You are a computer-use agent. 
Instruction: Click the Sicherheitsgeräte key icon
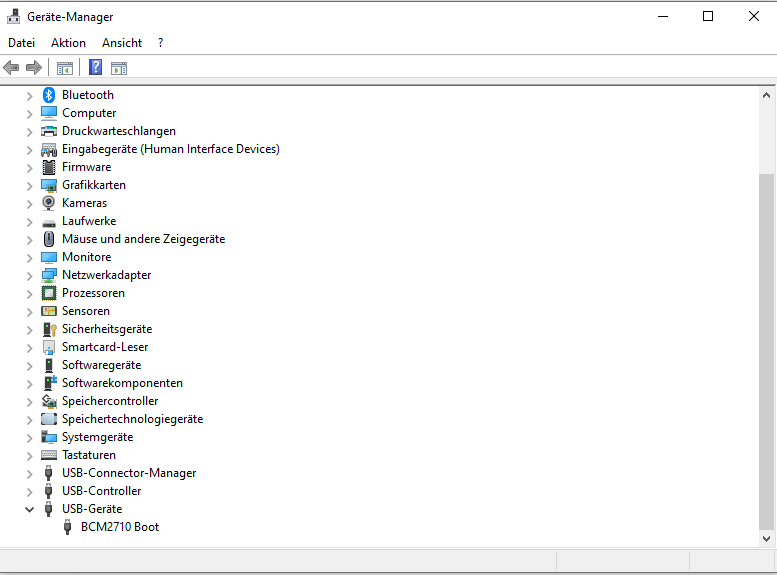[49, 329]
